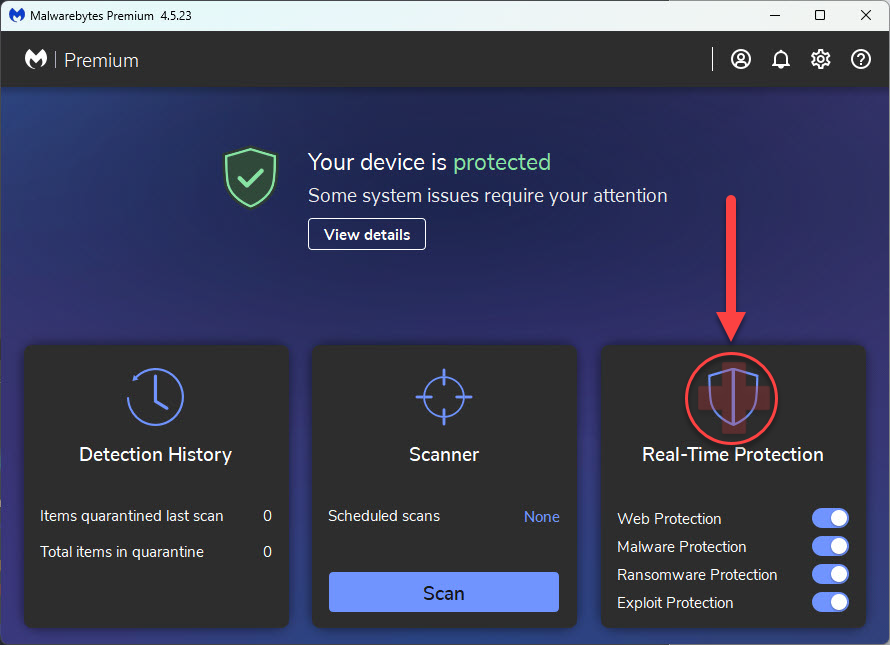
Task: Click the Detection History clock icon
Action: pos(155,396)
